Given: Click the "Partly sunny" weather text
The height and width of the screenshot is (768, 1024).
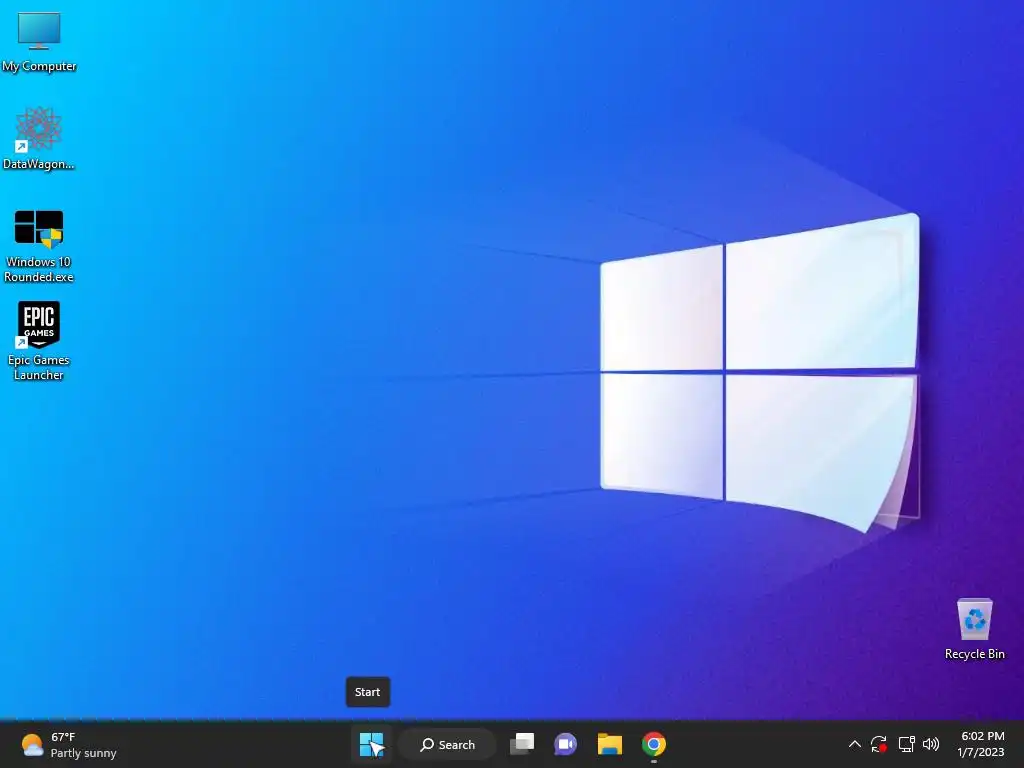Looking at the screenshot, I should [x=84, y=753].
